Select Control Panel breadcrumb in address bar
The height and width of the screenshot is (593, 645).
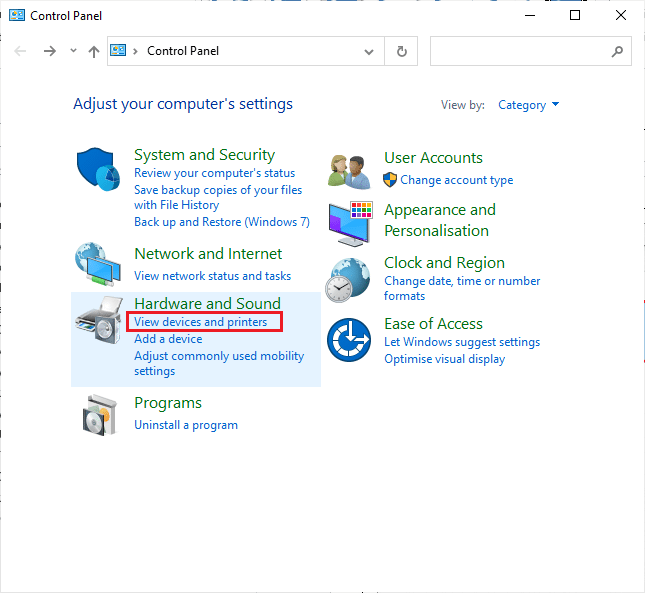click(183, 51)
